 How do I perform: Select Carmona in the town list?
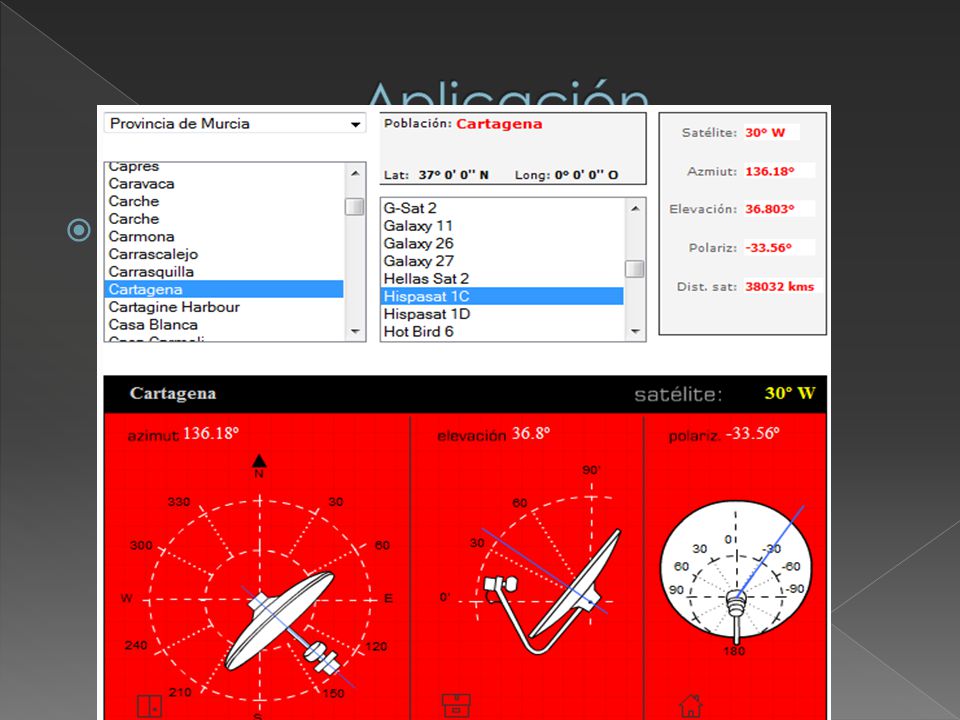click(x=223, y=236)
